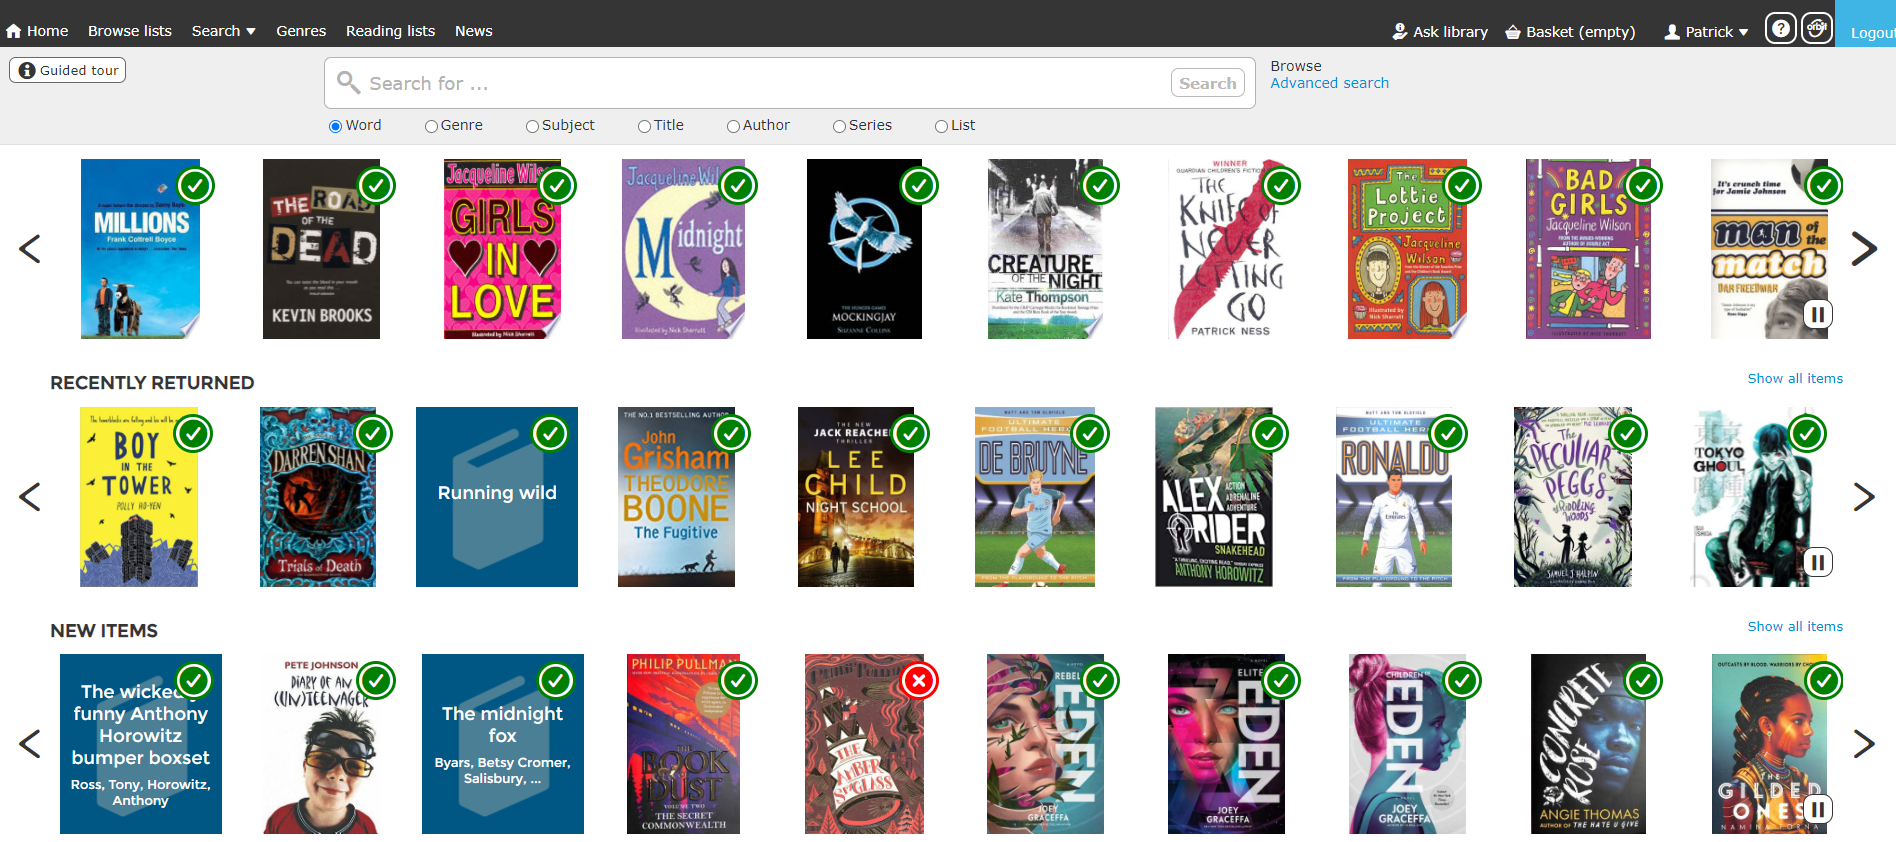Click availability tick on Alex Rider Snakehead
Image resolution: width=1896 pixels, height=842 pixels.
(x=1269, y=433)
